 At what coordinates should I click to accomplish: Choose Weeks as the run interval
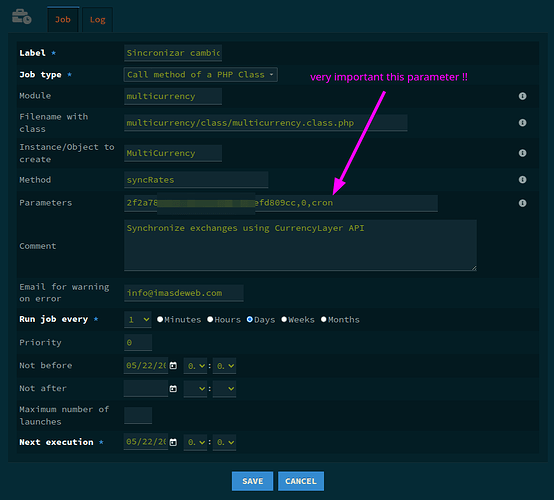click(x=284, y=319)
